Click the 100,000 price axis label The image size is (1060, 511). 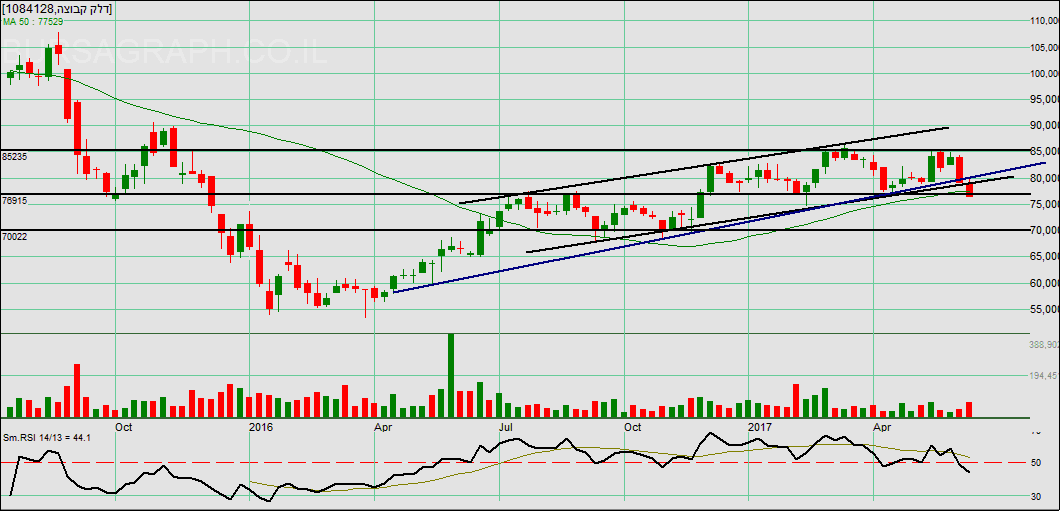pyautogui.click(x=1043, y=74)
